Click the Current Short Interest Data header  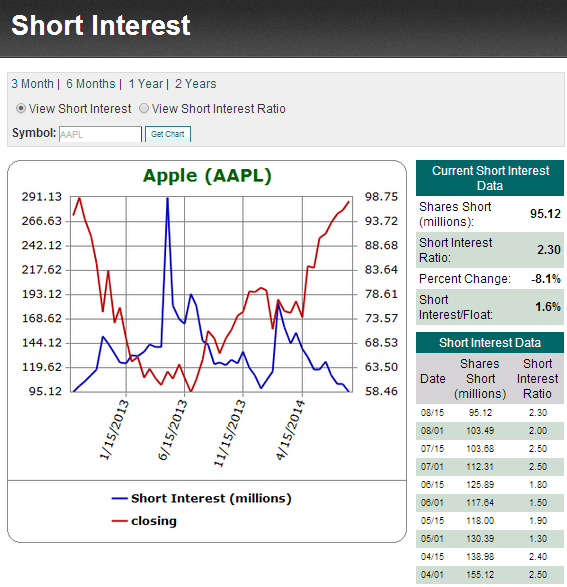(x=490, y=178)
